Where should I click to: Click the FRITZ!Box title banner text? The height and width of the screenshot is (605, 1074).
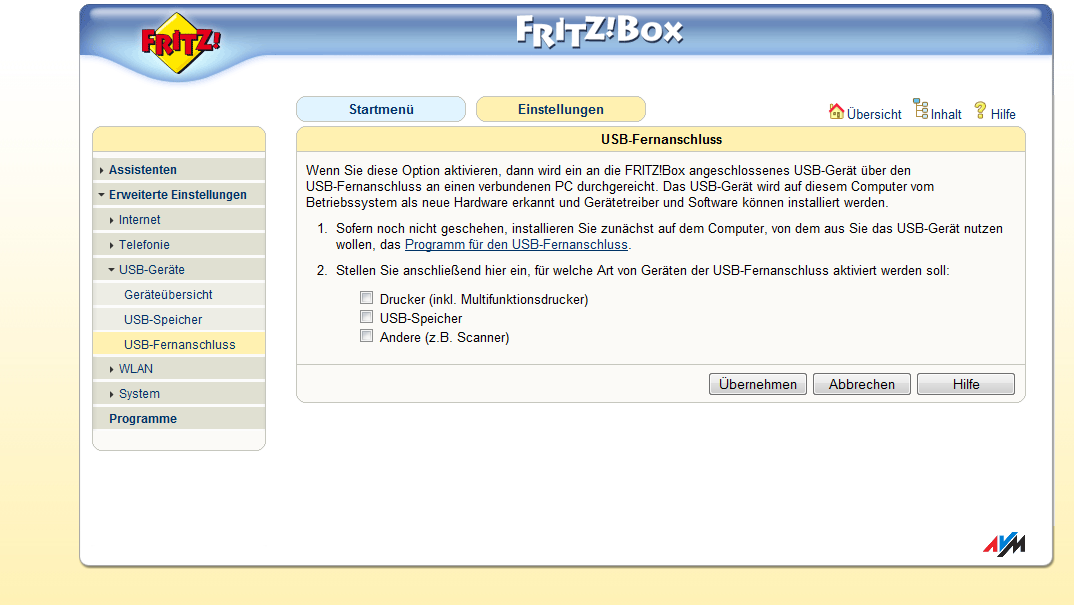(x=599, y=32)
